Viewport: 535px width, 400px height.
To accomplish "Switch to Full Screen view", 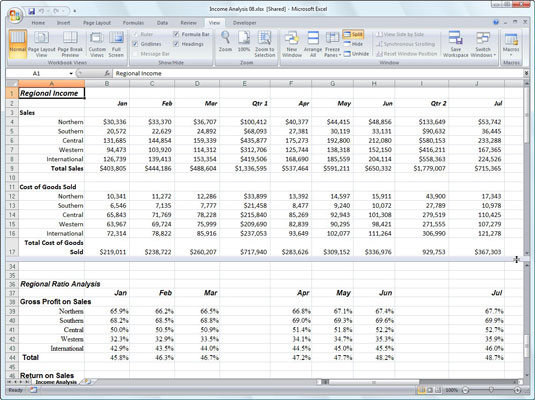I will click(116, 44).
